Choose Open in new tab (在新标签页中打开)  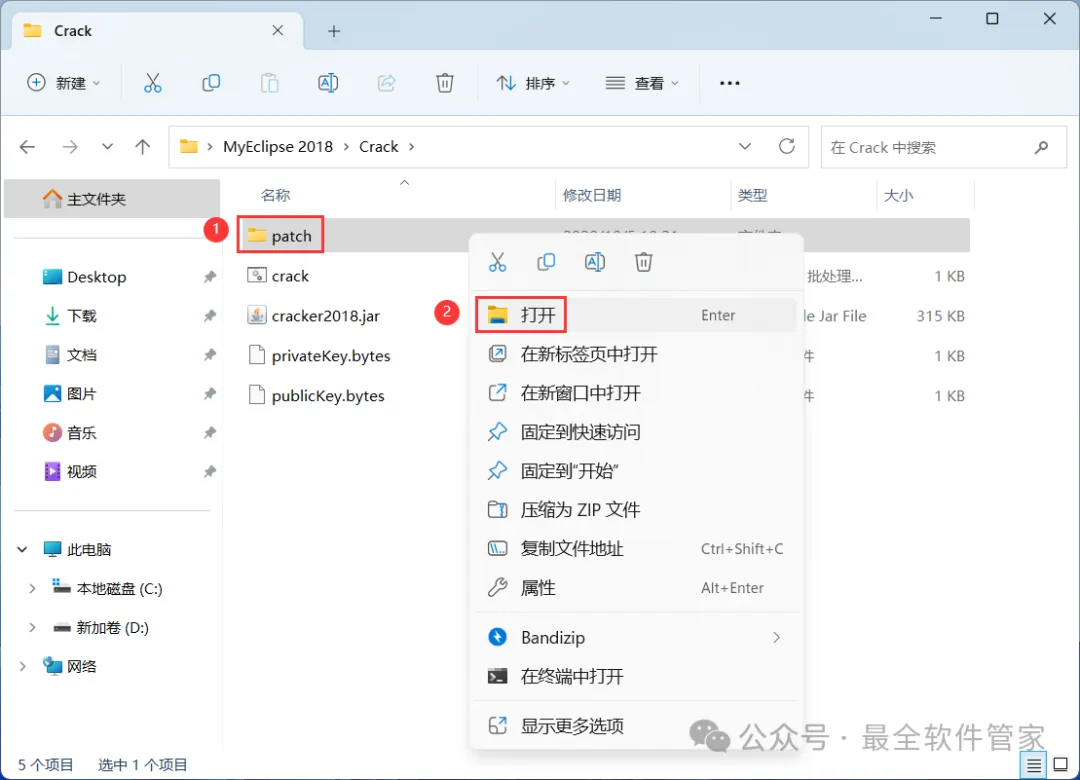pyautogui.click(x=636, y=354)
